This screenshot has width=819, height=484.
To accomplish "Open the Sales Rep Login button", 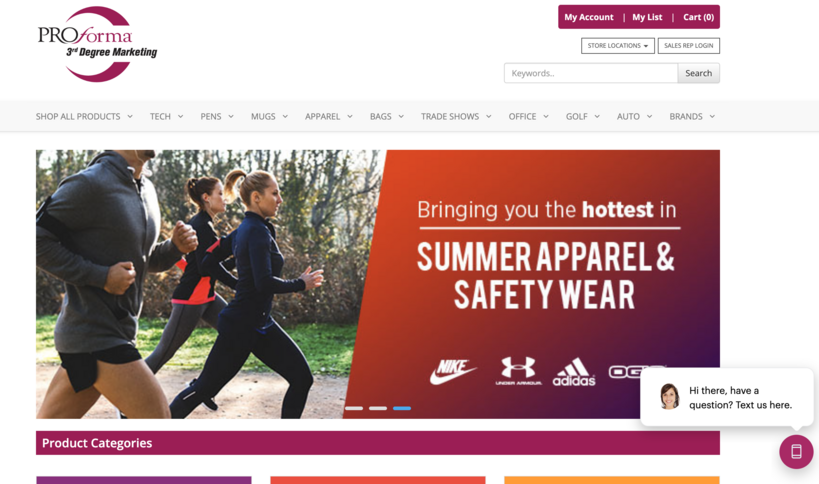I will coord(688,46).
